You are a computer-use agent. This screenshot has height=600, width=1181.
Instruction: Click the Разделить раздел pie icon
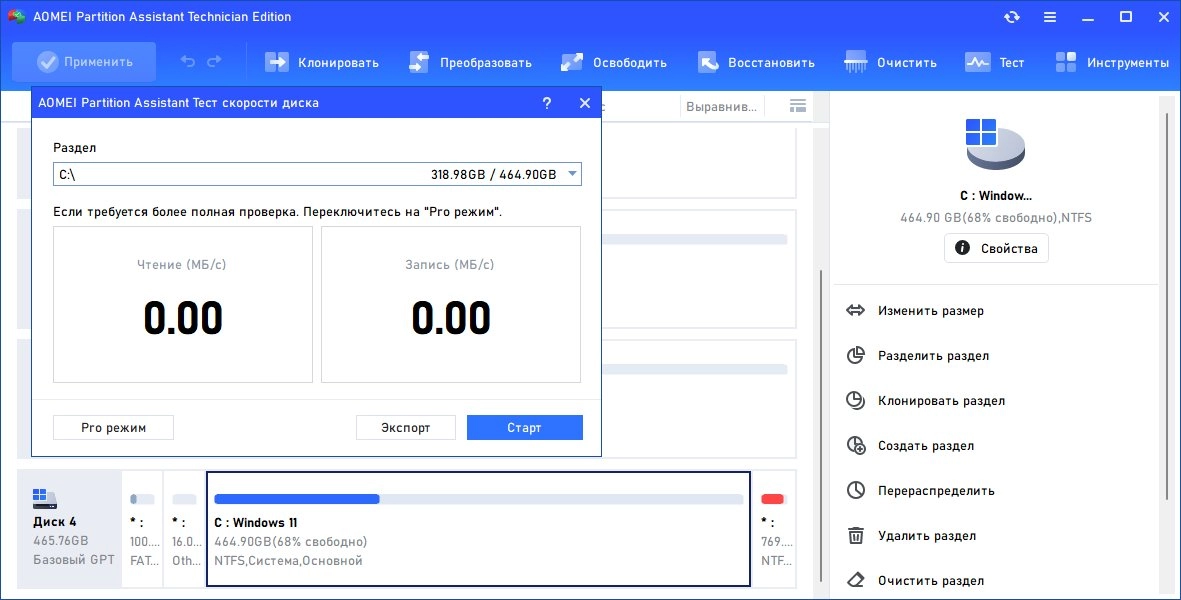tap(856, 355)
